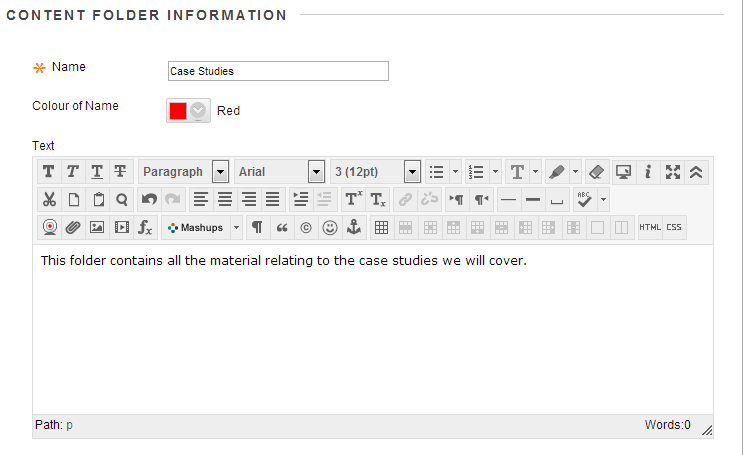Image resolution: width=743 pixels, height=455 pixels.
Task: Click the Undo arrow icon
Action: tap(149, 199)
